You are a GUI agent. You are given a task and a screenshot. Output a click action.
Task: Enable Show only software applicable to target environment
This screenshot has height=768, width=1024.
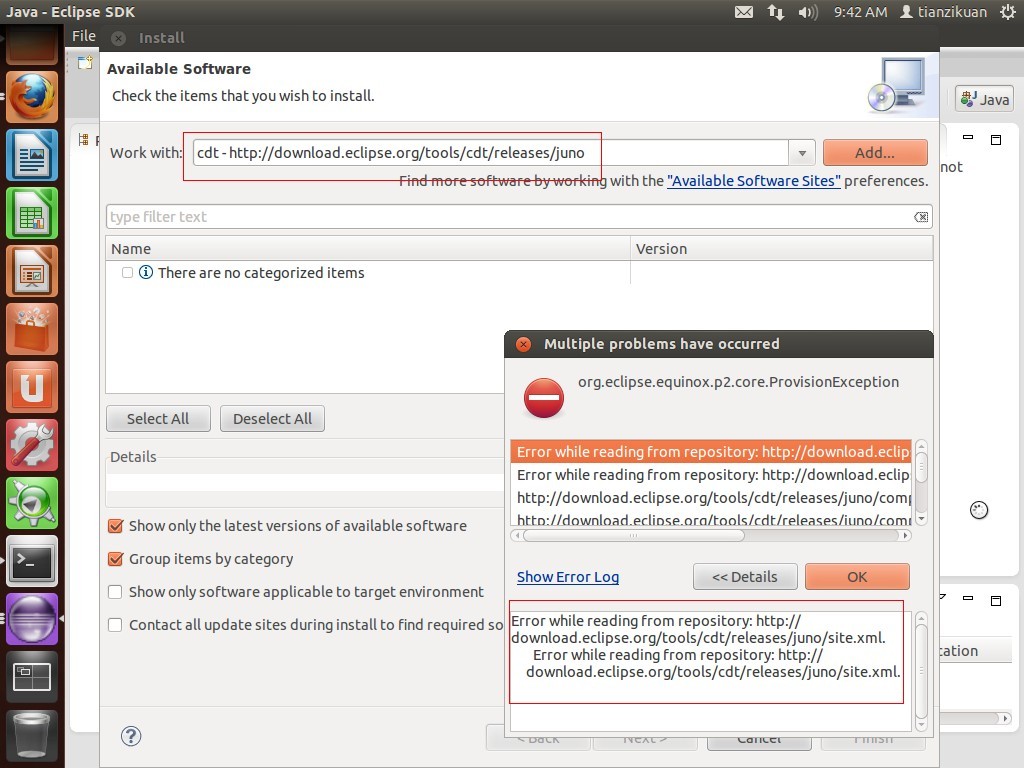(x=115, y=592)
